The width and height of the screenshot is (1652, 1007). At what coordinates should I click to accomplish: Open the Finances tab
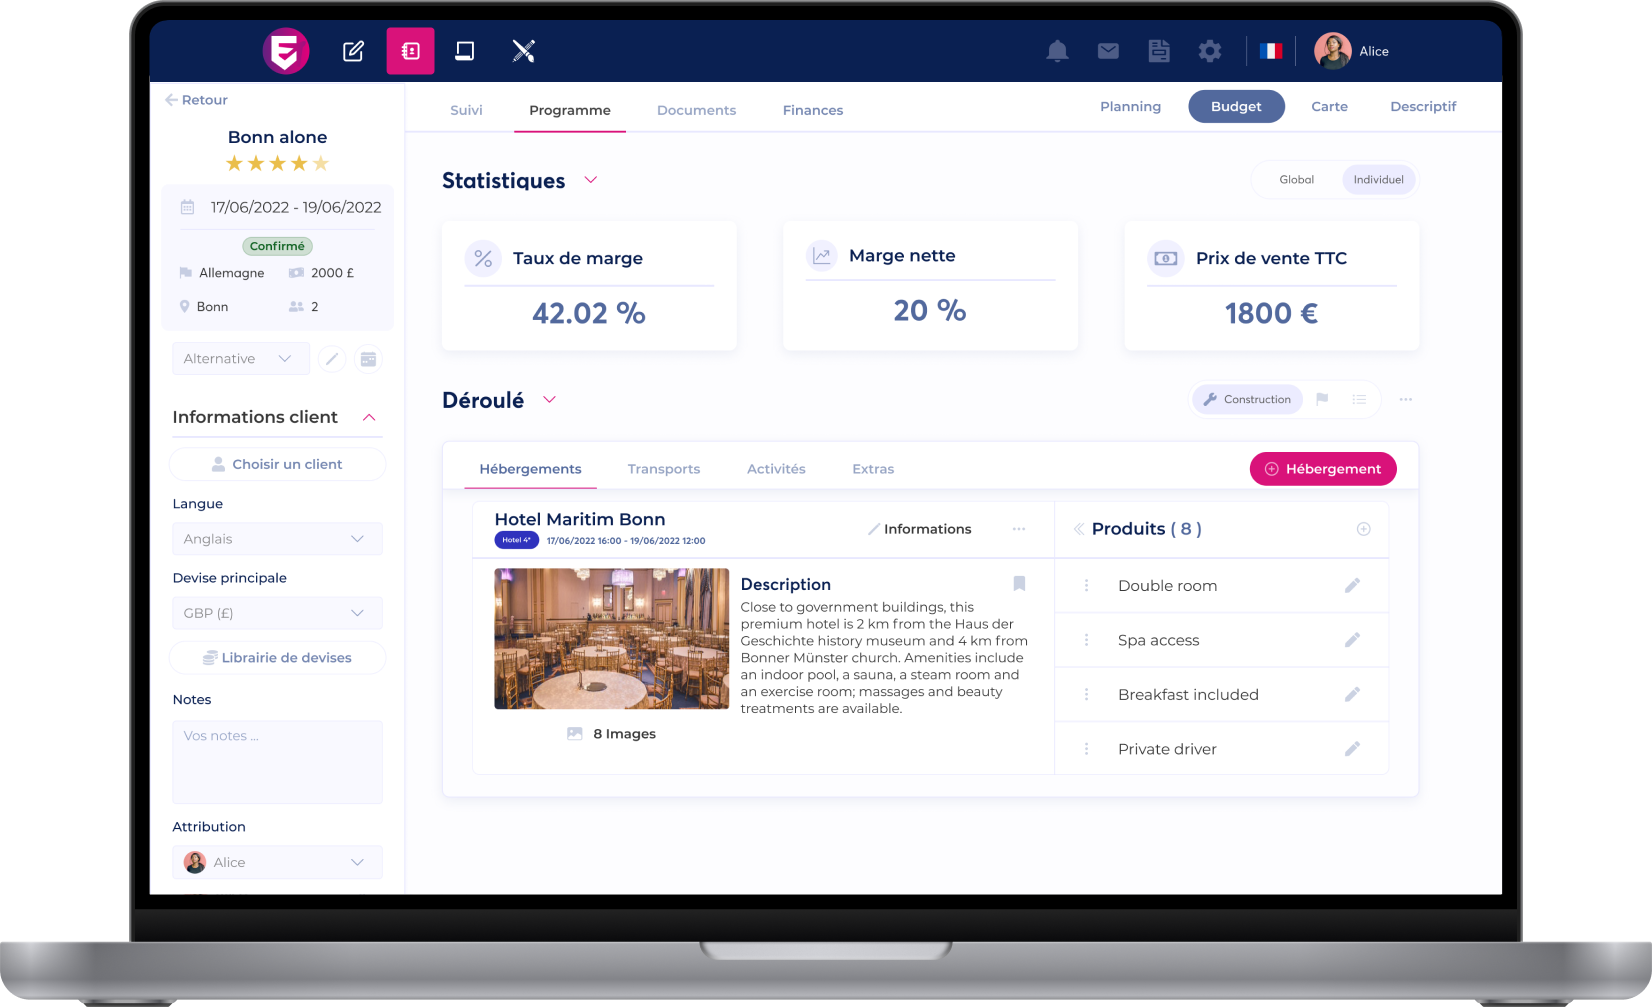[x=812, y=110]
